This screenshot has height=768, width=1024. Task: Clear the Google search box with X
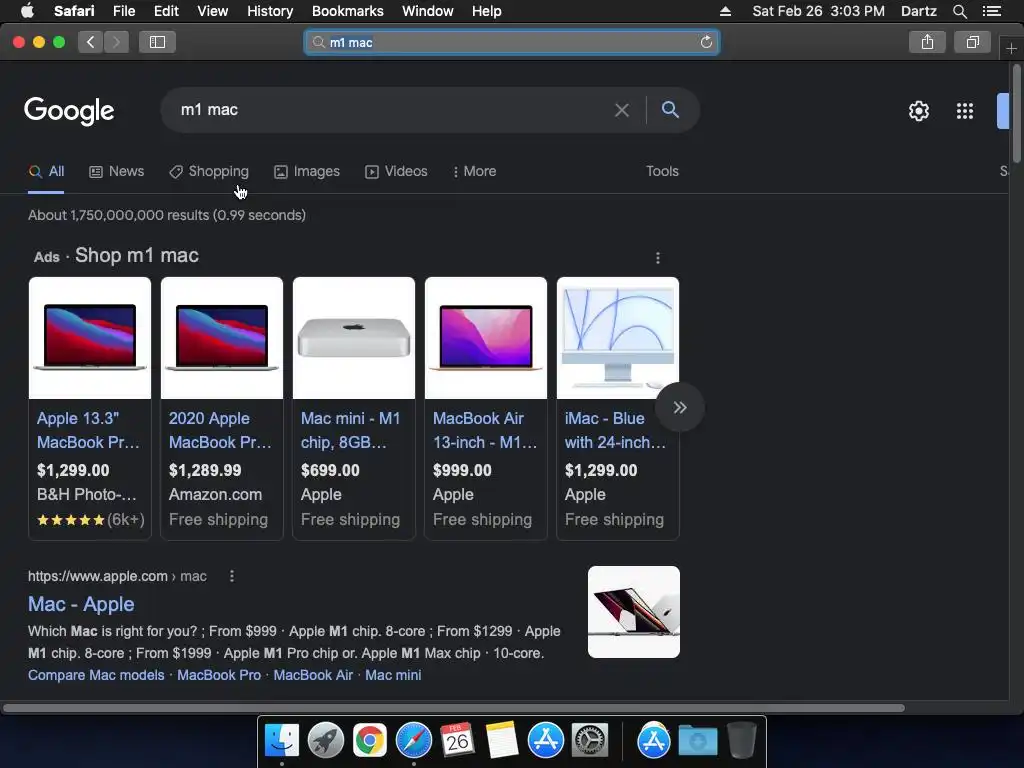[x=622, y=110]
